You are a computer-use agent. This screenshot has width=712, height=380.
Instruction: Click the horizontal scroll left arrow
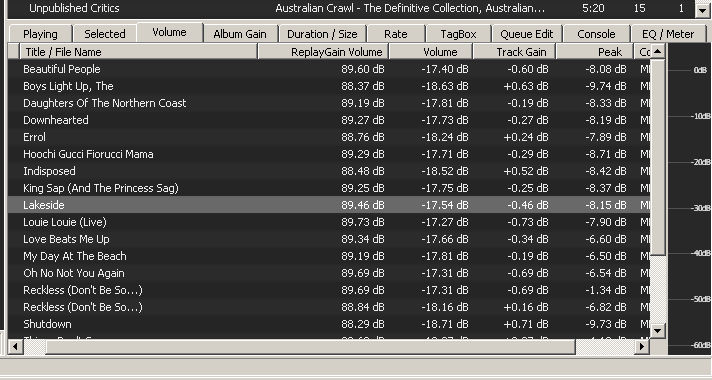tap(15, 347)
